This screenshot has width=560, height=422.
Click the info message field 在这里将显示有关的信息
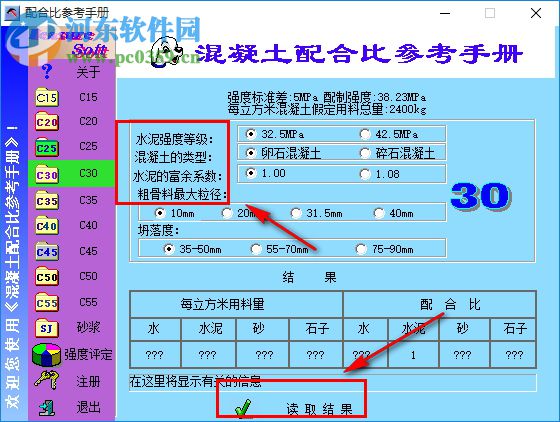pos(332,382)
